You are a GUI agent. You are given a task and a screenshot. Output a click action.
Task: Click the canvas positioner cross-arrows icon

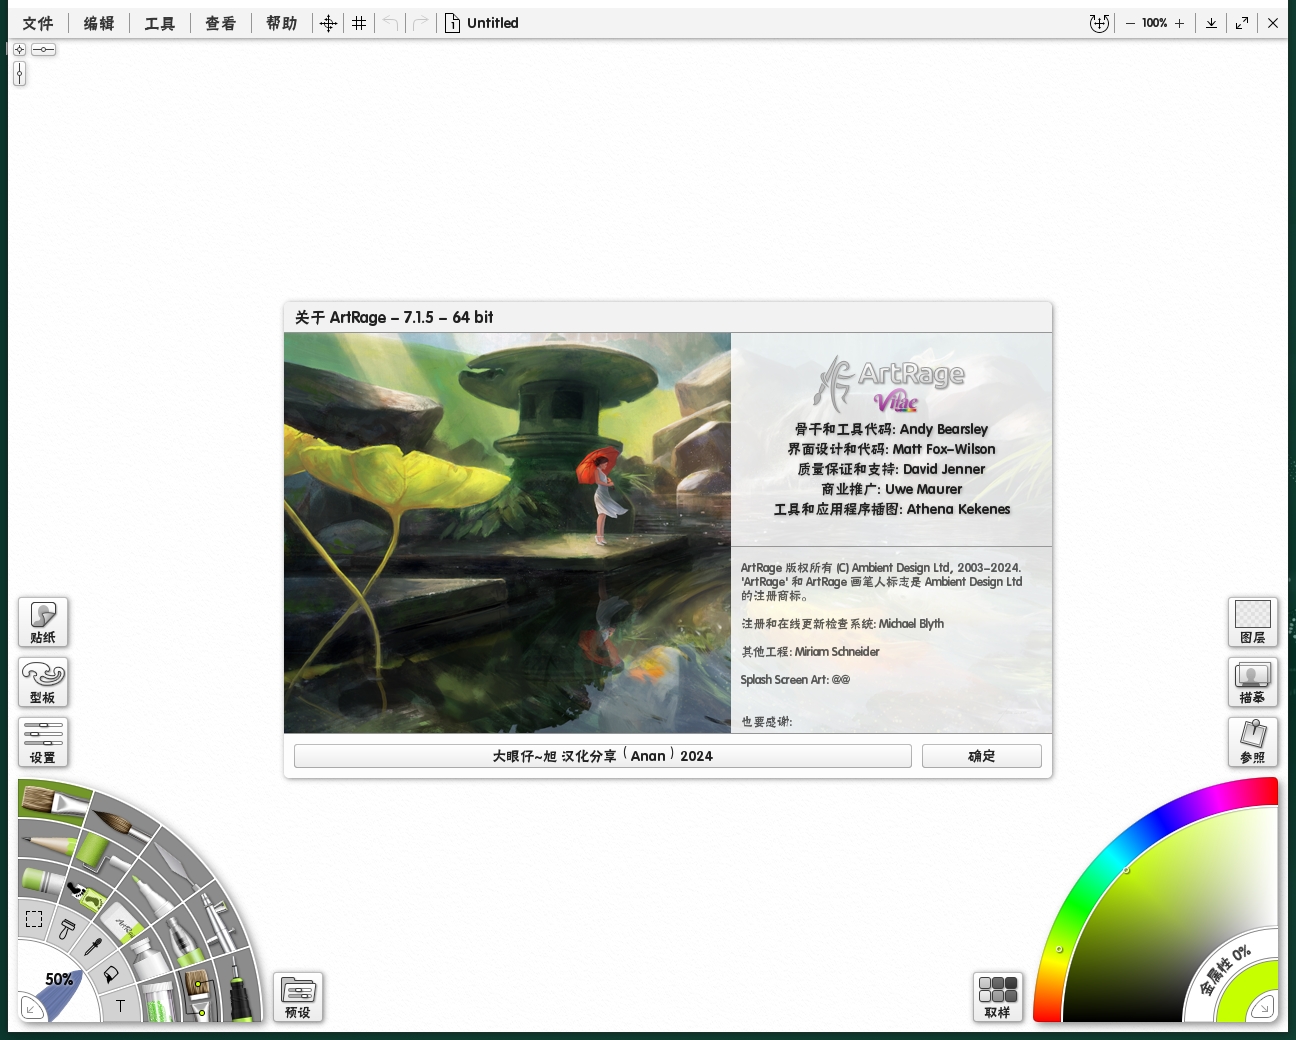coord(328,23)
